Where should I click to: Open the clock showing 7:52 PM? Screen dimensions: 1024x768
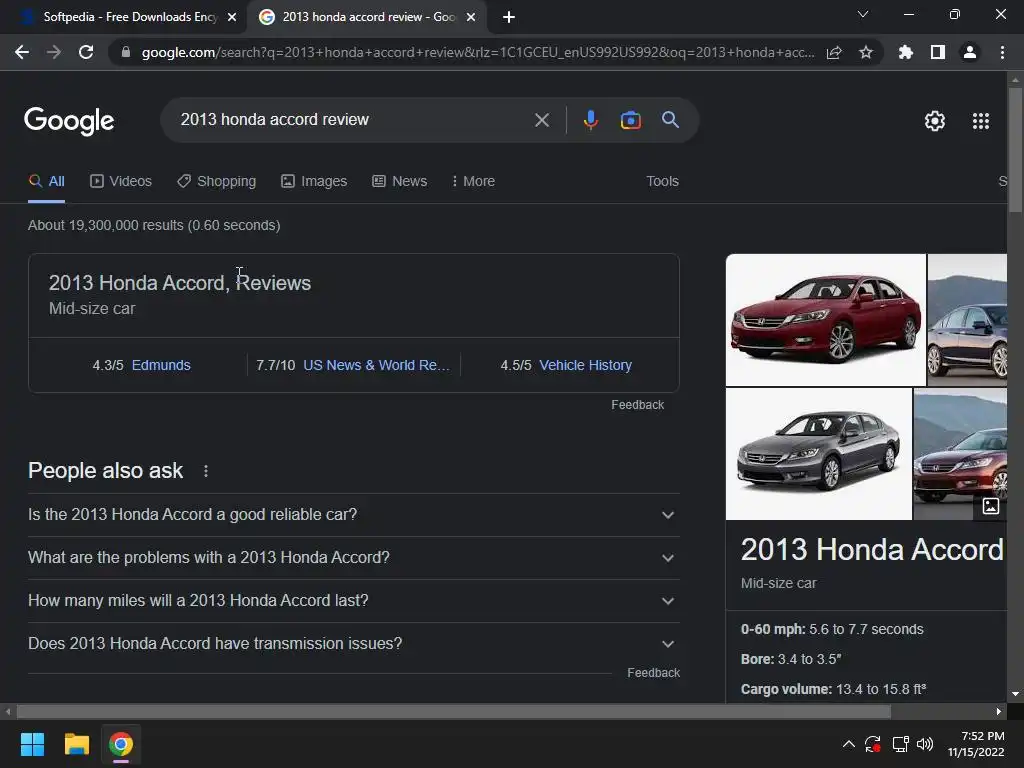(x=976, y=744)
